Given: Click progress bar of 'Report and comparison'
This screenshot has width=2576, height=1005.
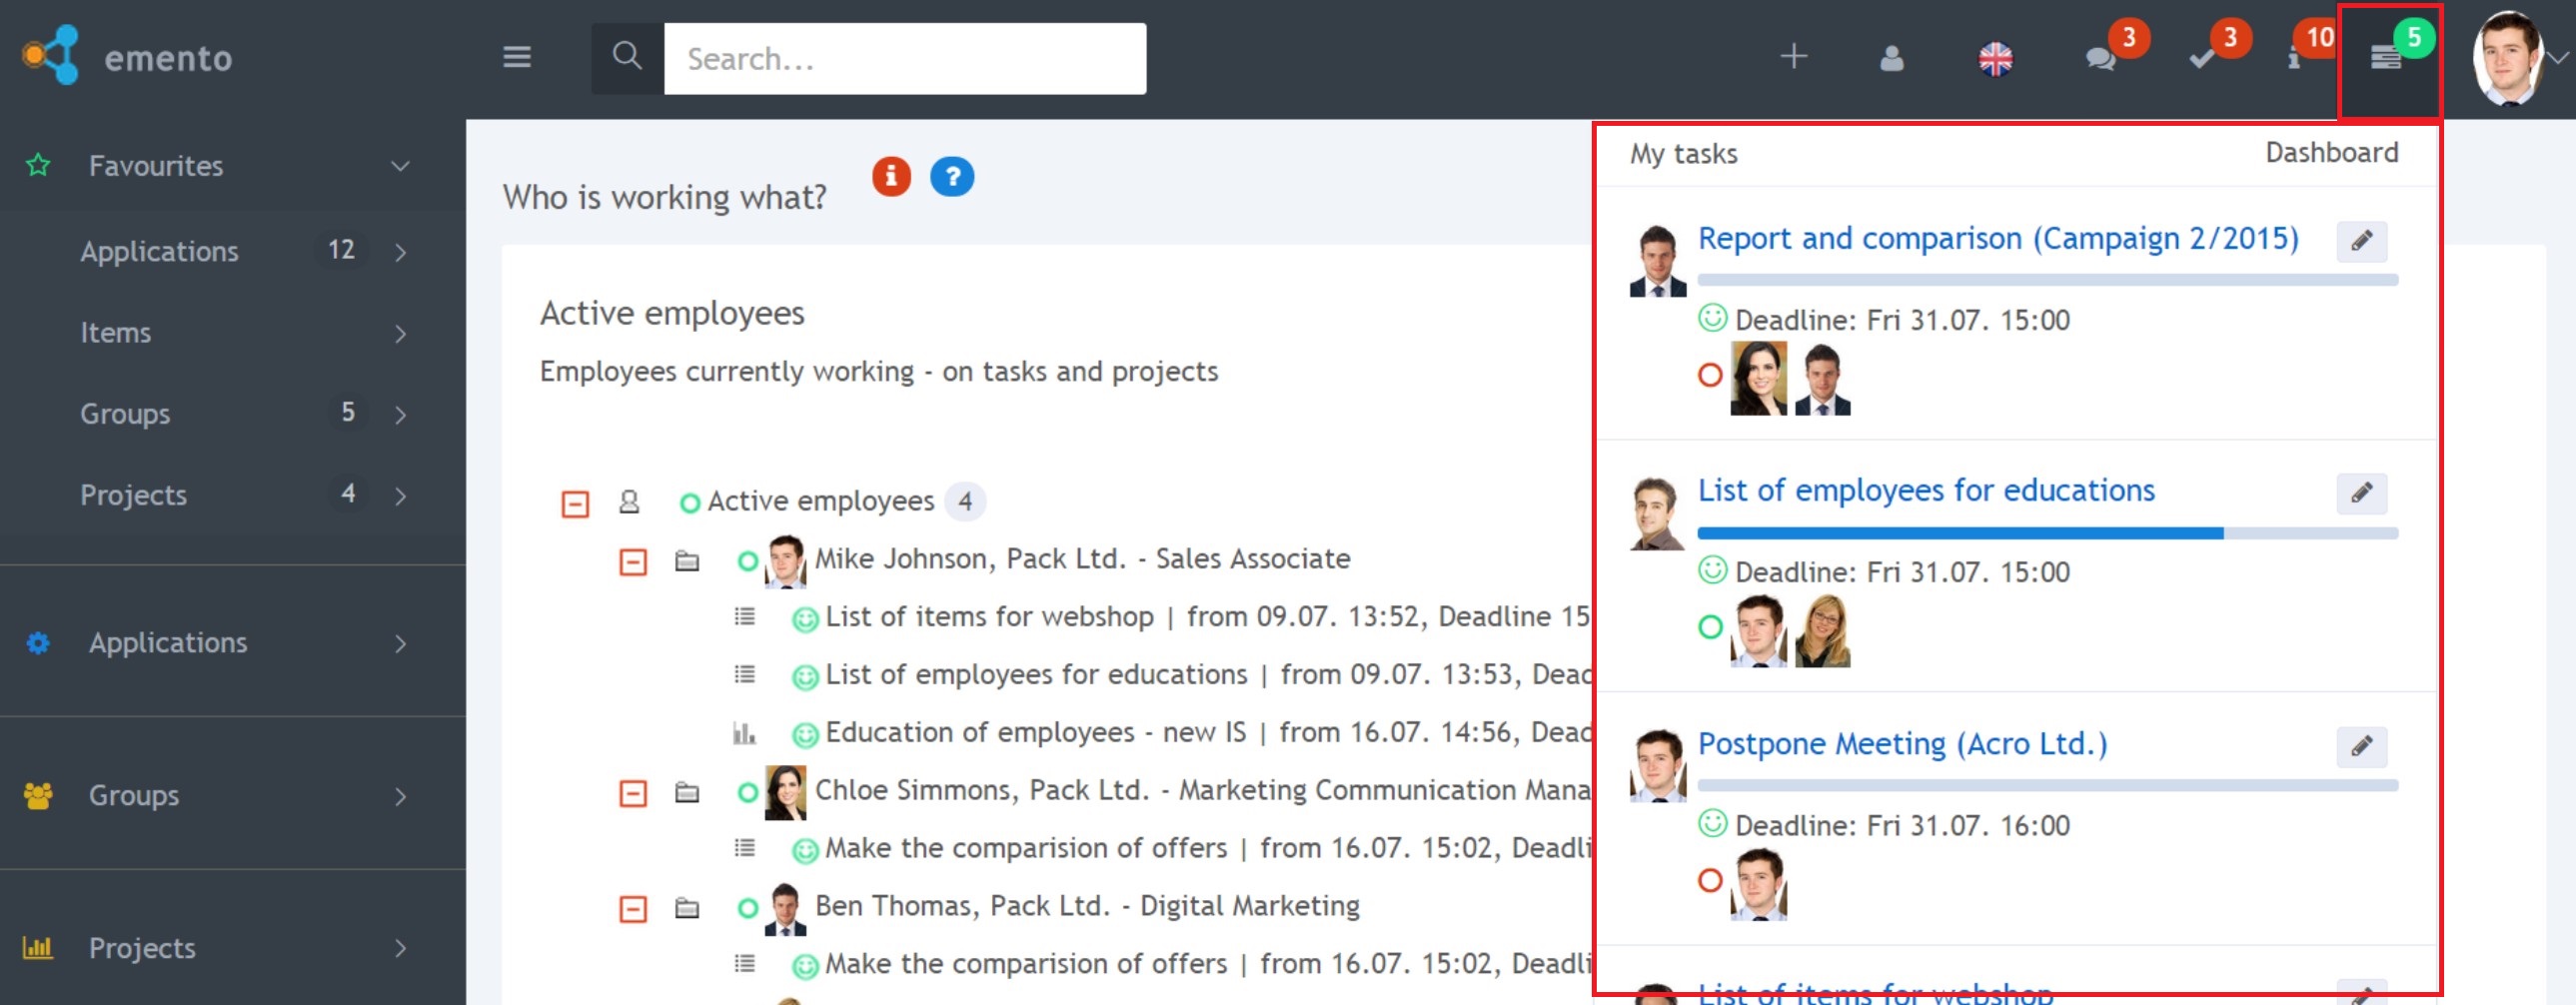Looking at the screenshot, I should [x=2047, y=280].
